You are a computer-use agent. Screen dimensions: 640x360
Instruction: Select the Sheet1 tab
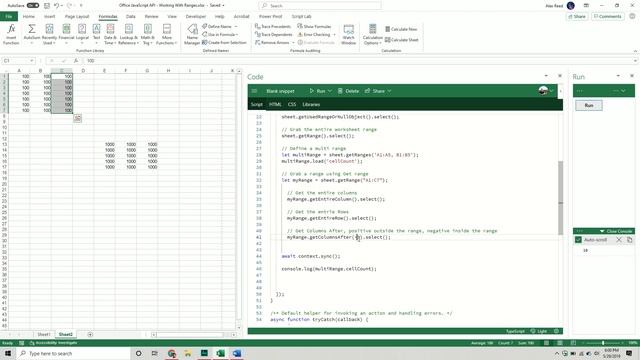(x=44, y=334)
